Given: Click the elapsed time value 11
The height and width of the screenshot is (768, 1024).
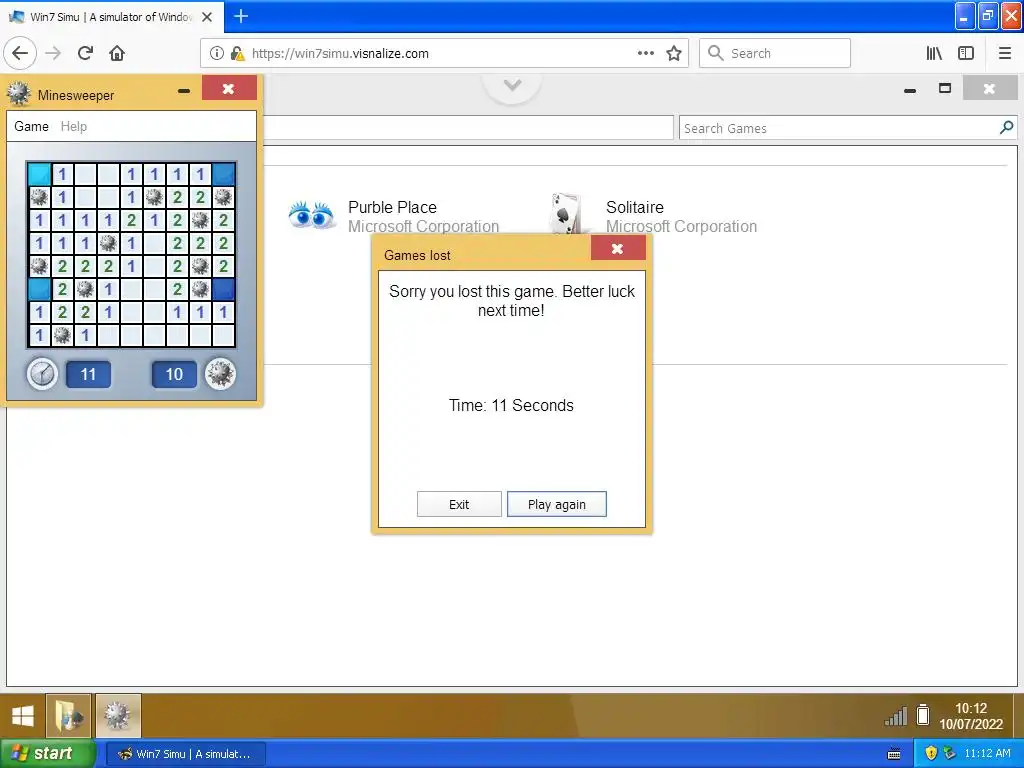Looking at the screenshot, I should tap(88, 374).
